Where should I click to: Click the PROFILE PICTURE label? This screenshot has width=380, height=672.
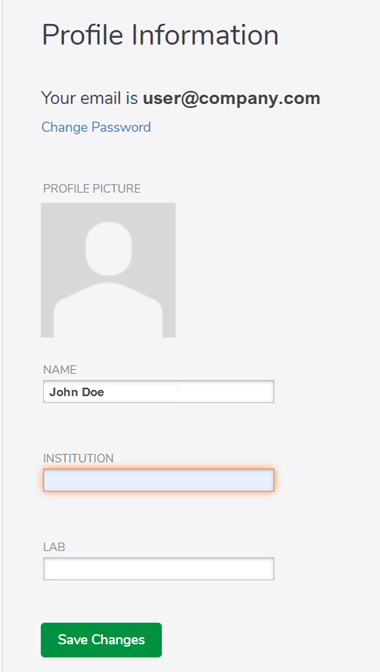click(92, 189)
